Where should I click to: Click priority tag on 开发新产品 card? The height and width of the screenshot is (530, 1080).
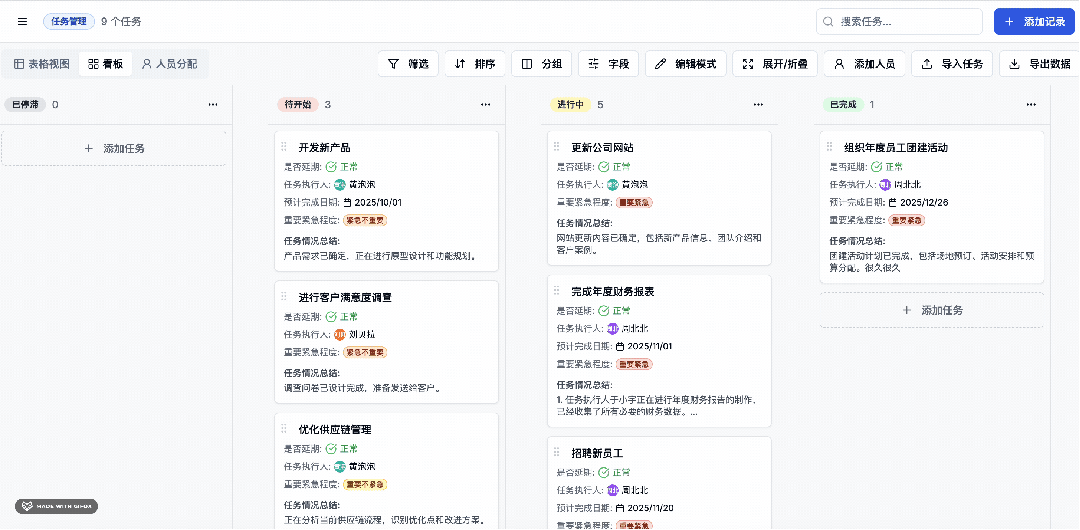point(365,221)
